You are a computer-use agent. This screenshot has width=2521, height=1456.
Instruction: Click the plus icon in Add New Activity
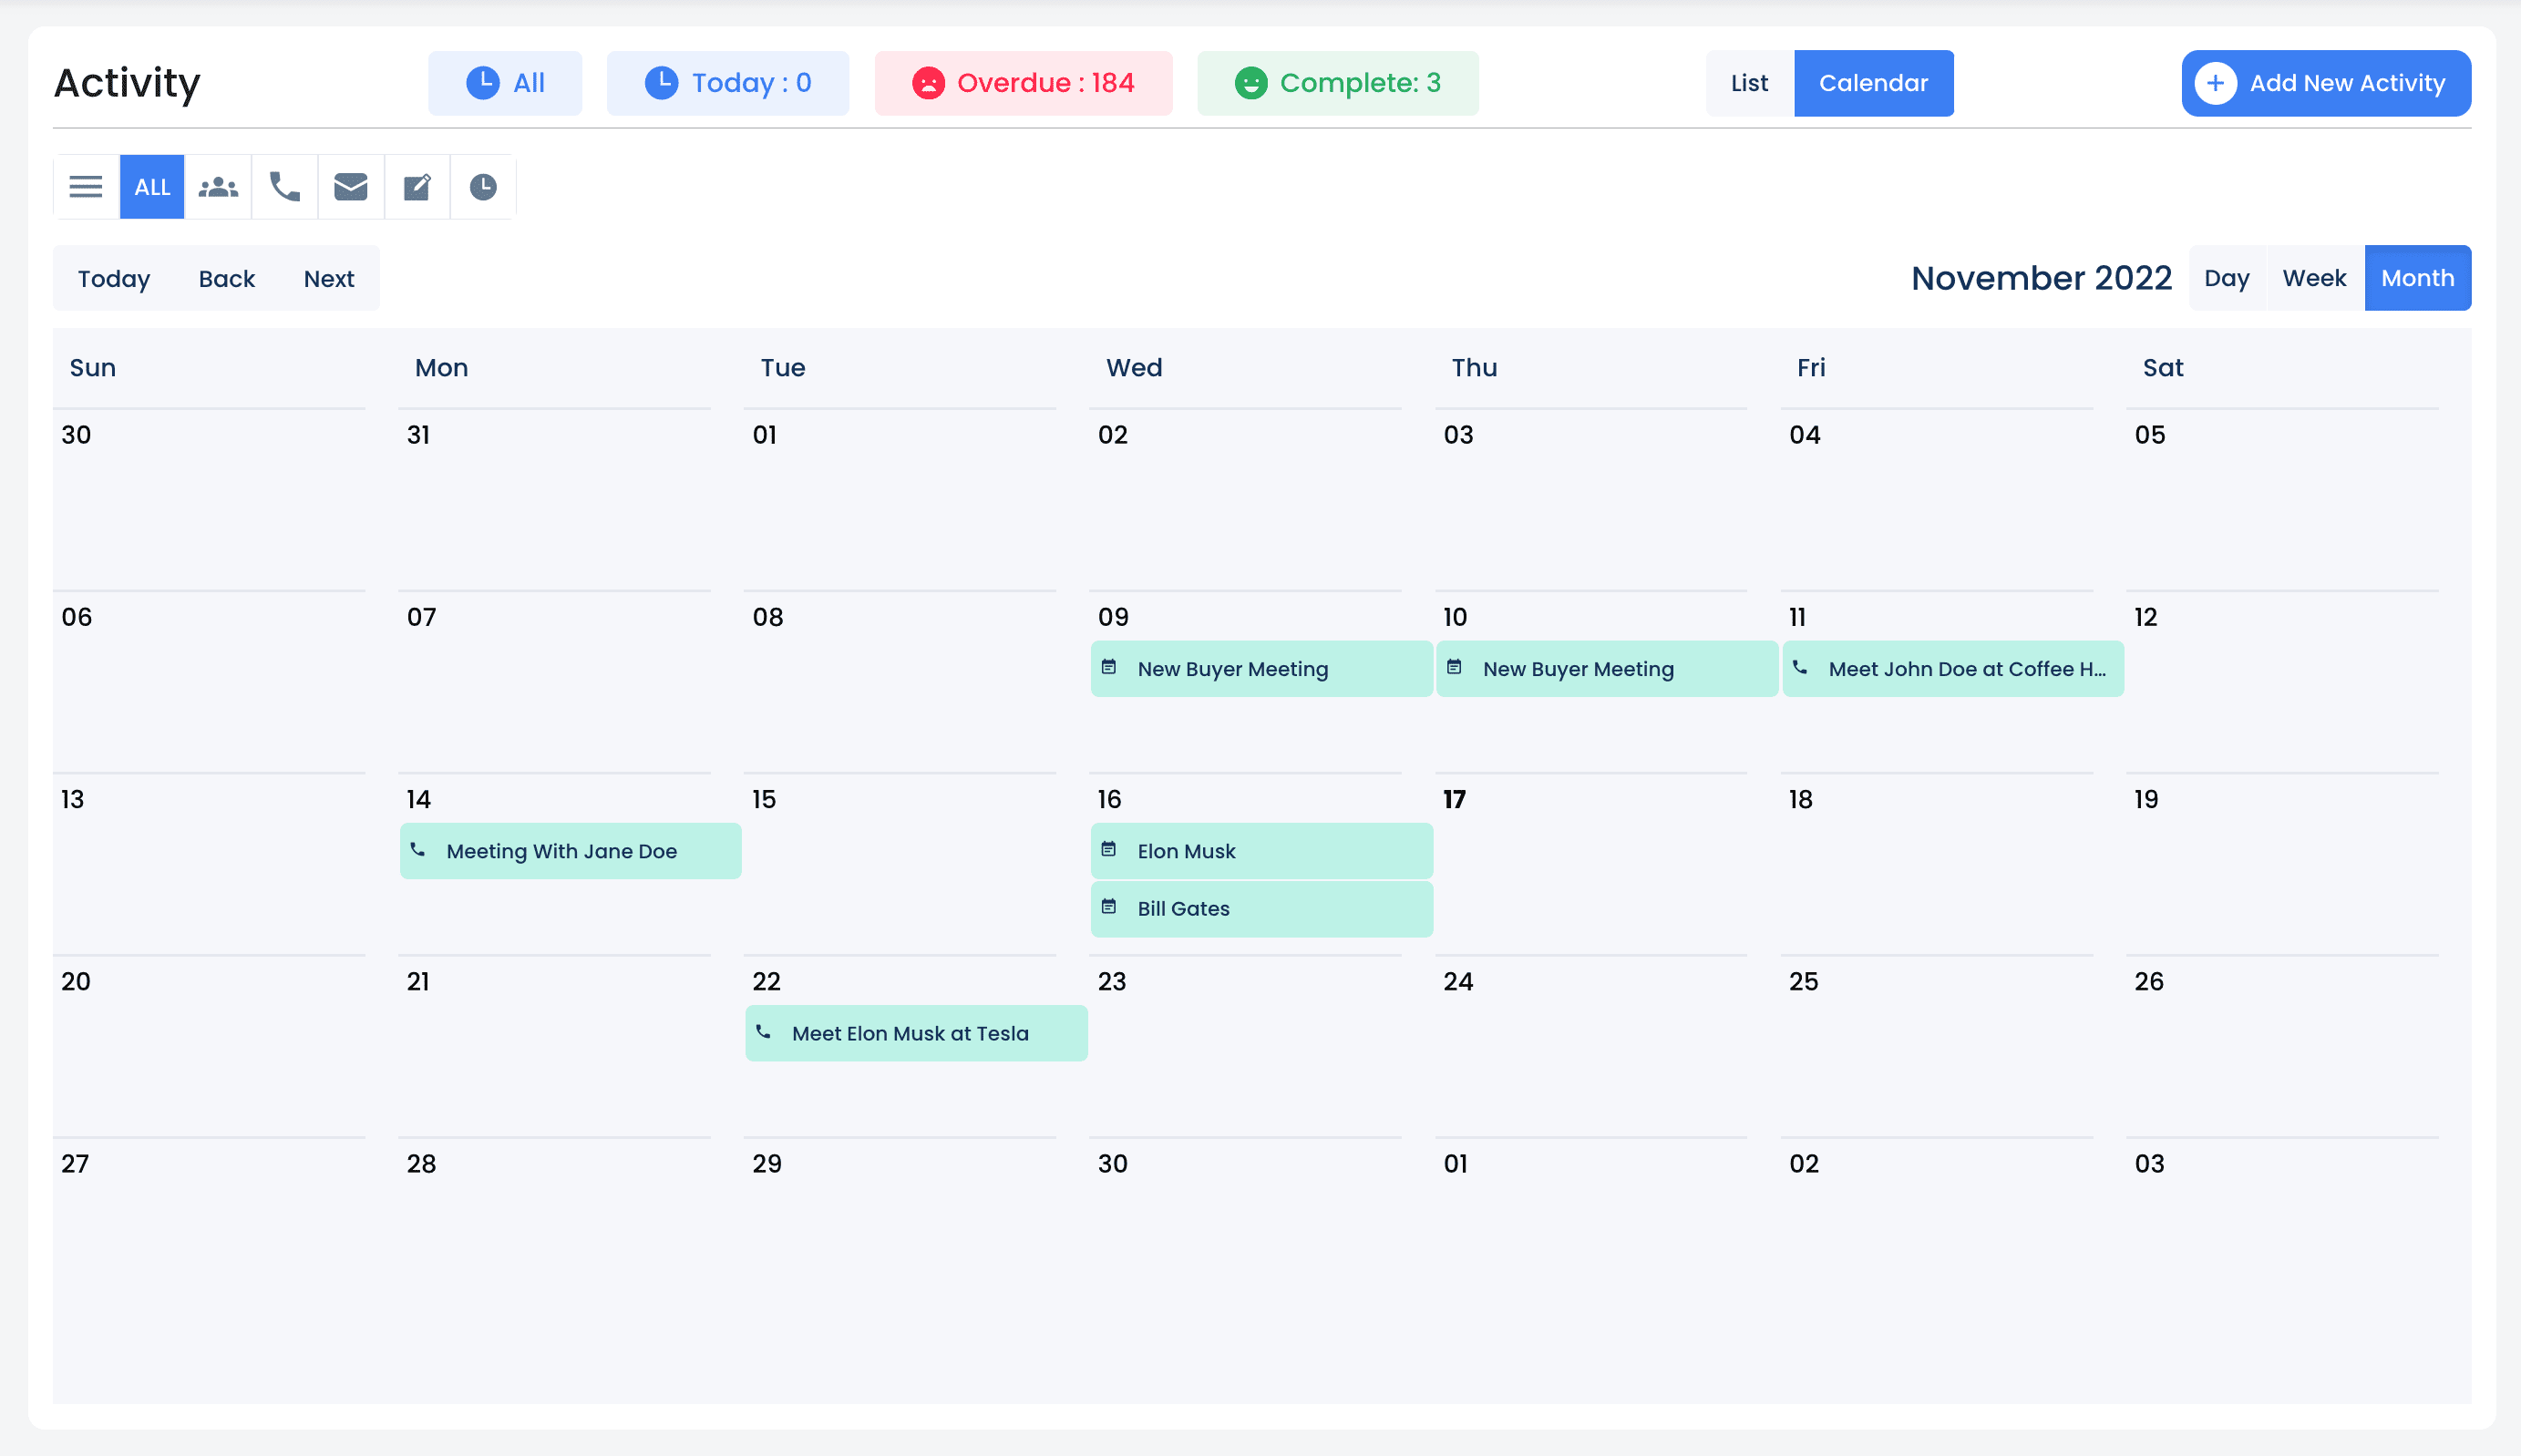[2215, 83]
